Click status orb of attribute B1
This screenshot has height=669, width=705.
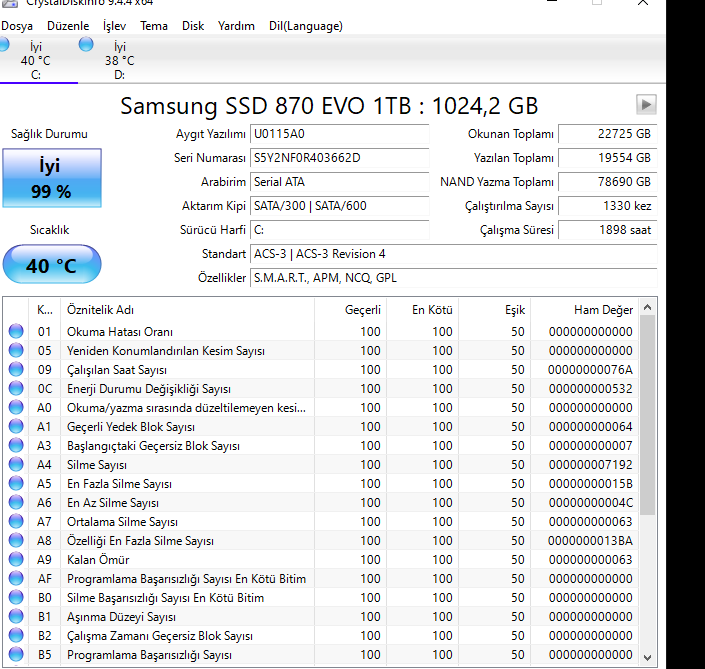(x=16, y=616)
